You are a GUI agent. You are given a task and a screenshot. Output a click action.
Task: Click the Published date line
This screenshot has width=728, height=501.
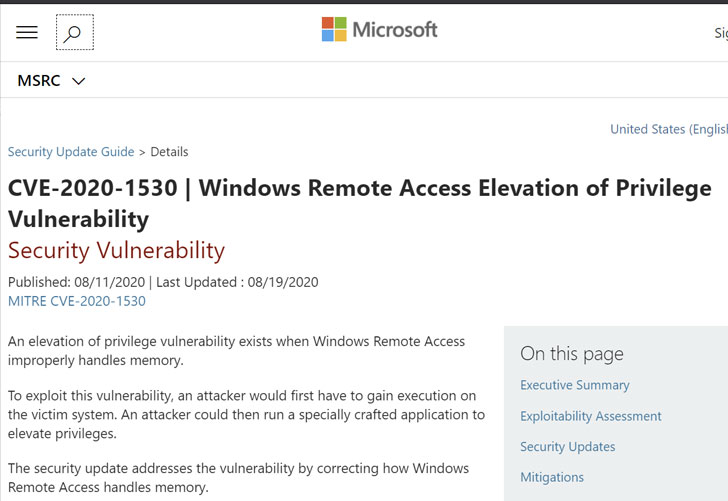(x=163, y=282)
